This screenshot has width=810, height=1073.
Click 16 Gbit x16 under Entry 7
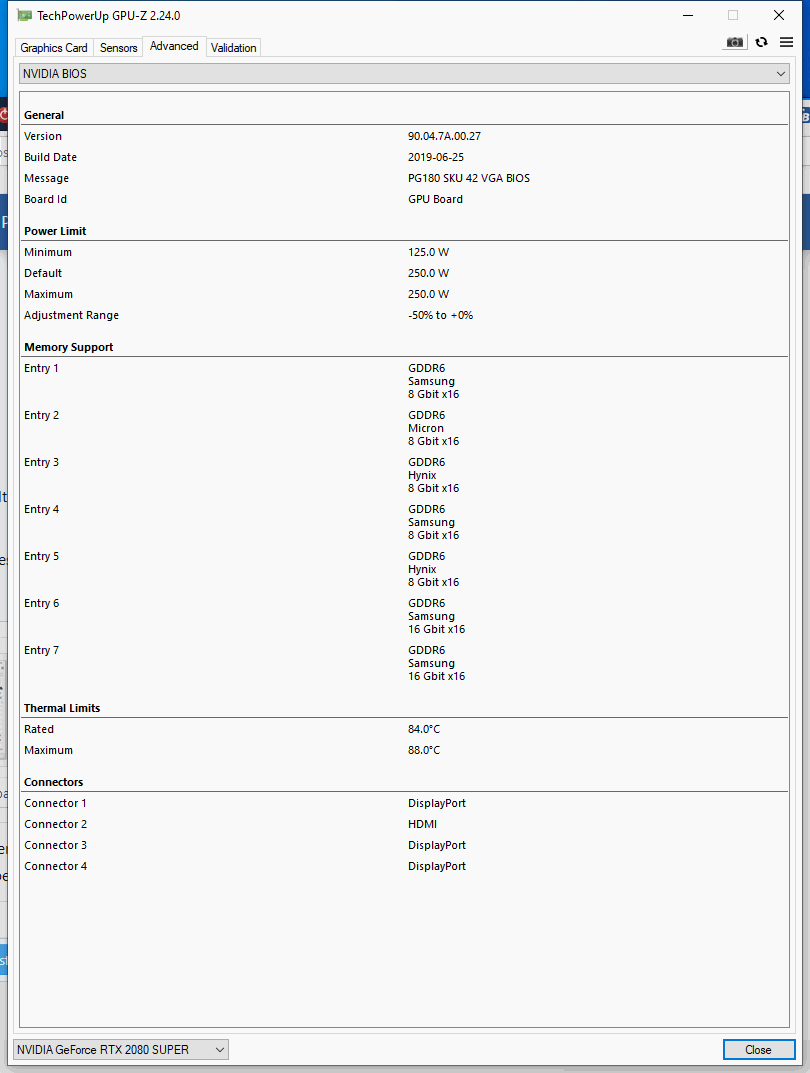pos(436,676)
